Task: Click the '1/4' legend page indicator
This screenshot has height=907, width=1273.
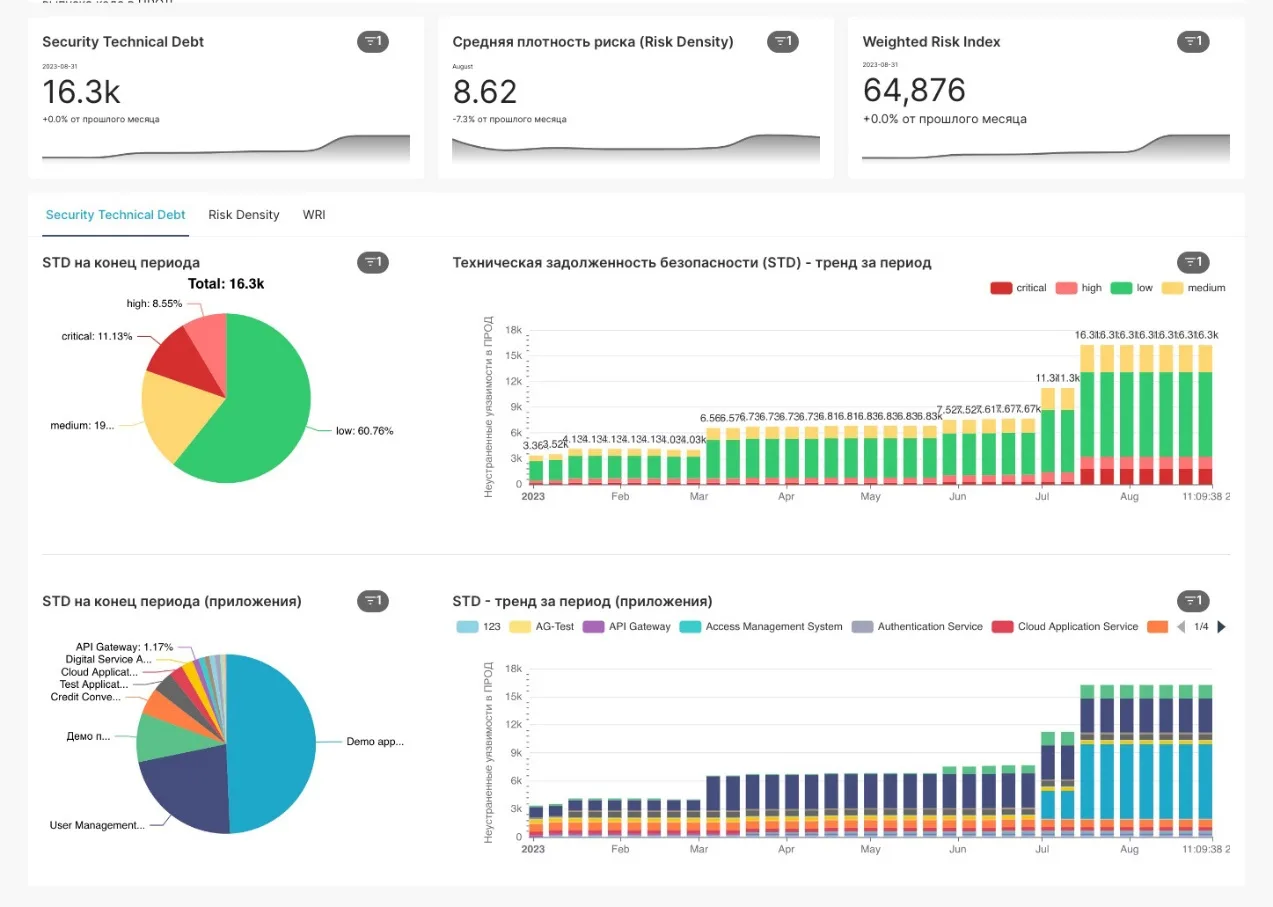Action: point(1201,627)
